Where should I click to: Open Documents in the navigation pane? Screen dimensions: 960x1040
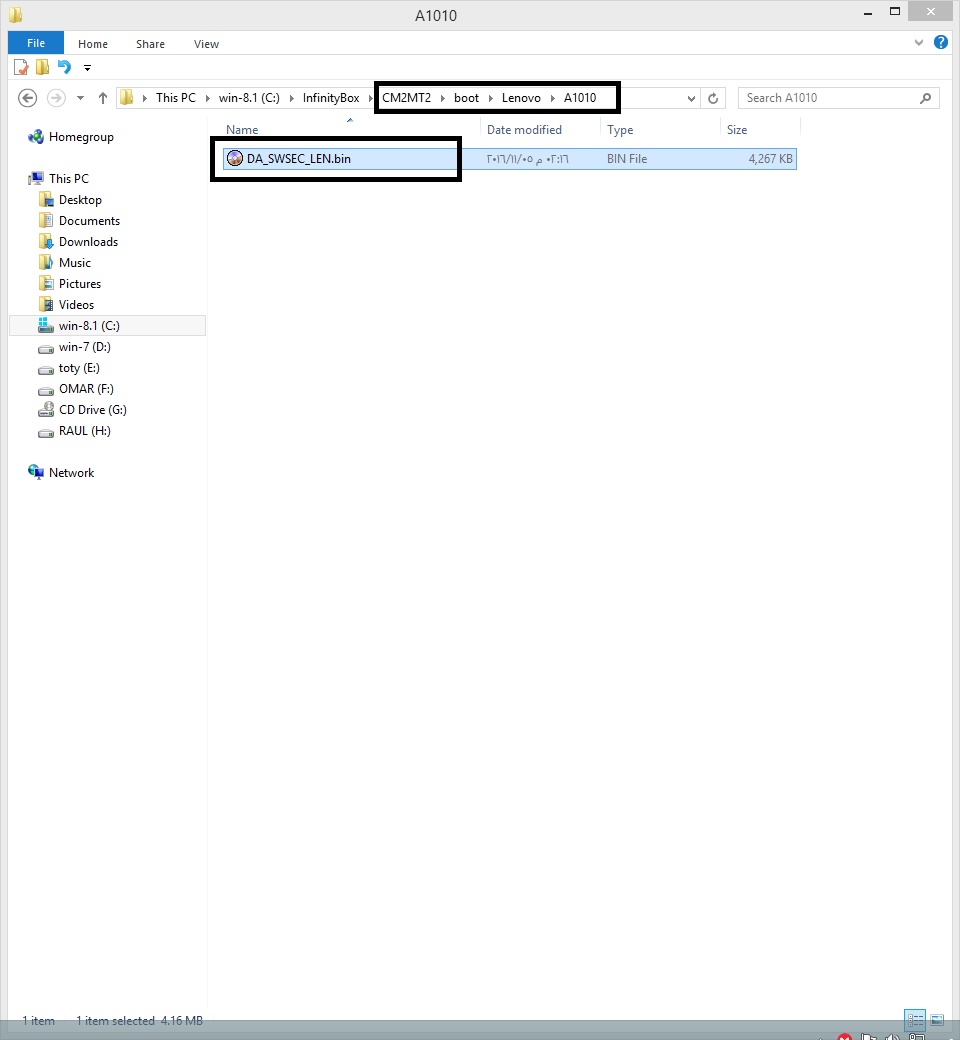tap(90, 221)
